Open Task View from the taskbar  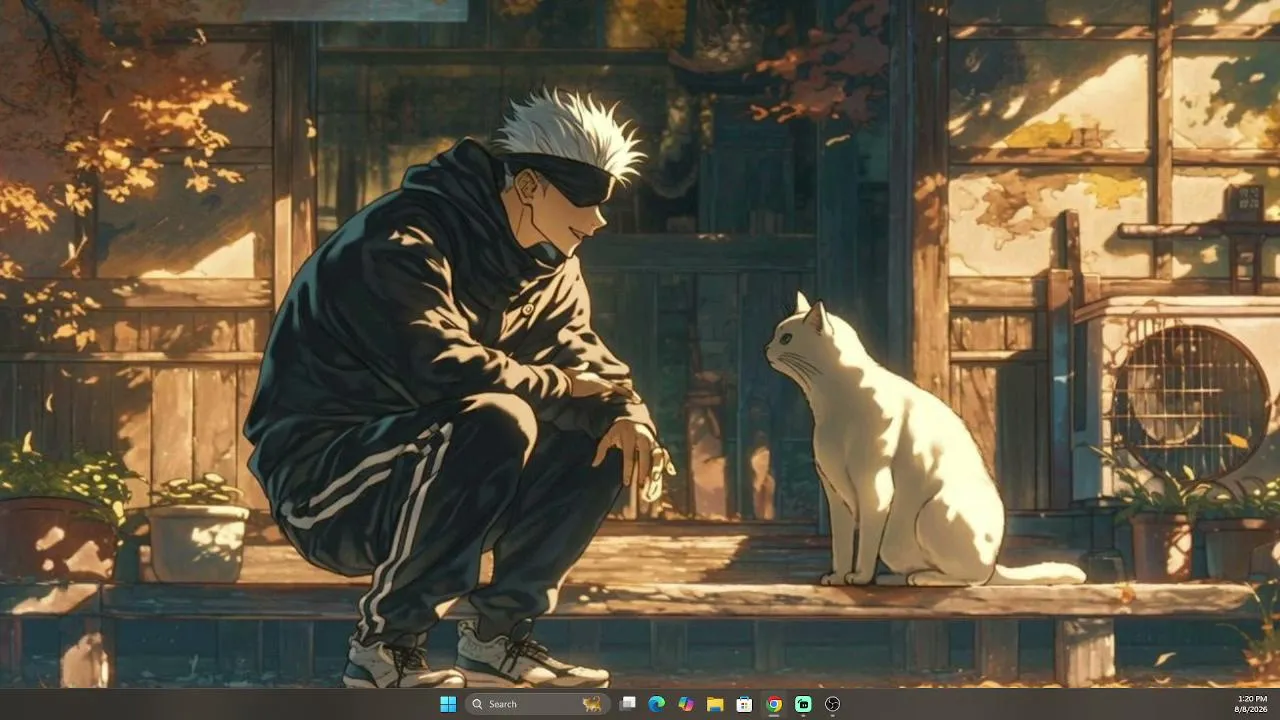[x=628, y=704]
